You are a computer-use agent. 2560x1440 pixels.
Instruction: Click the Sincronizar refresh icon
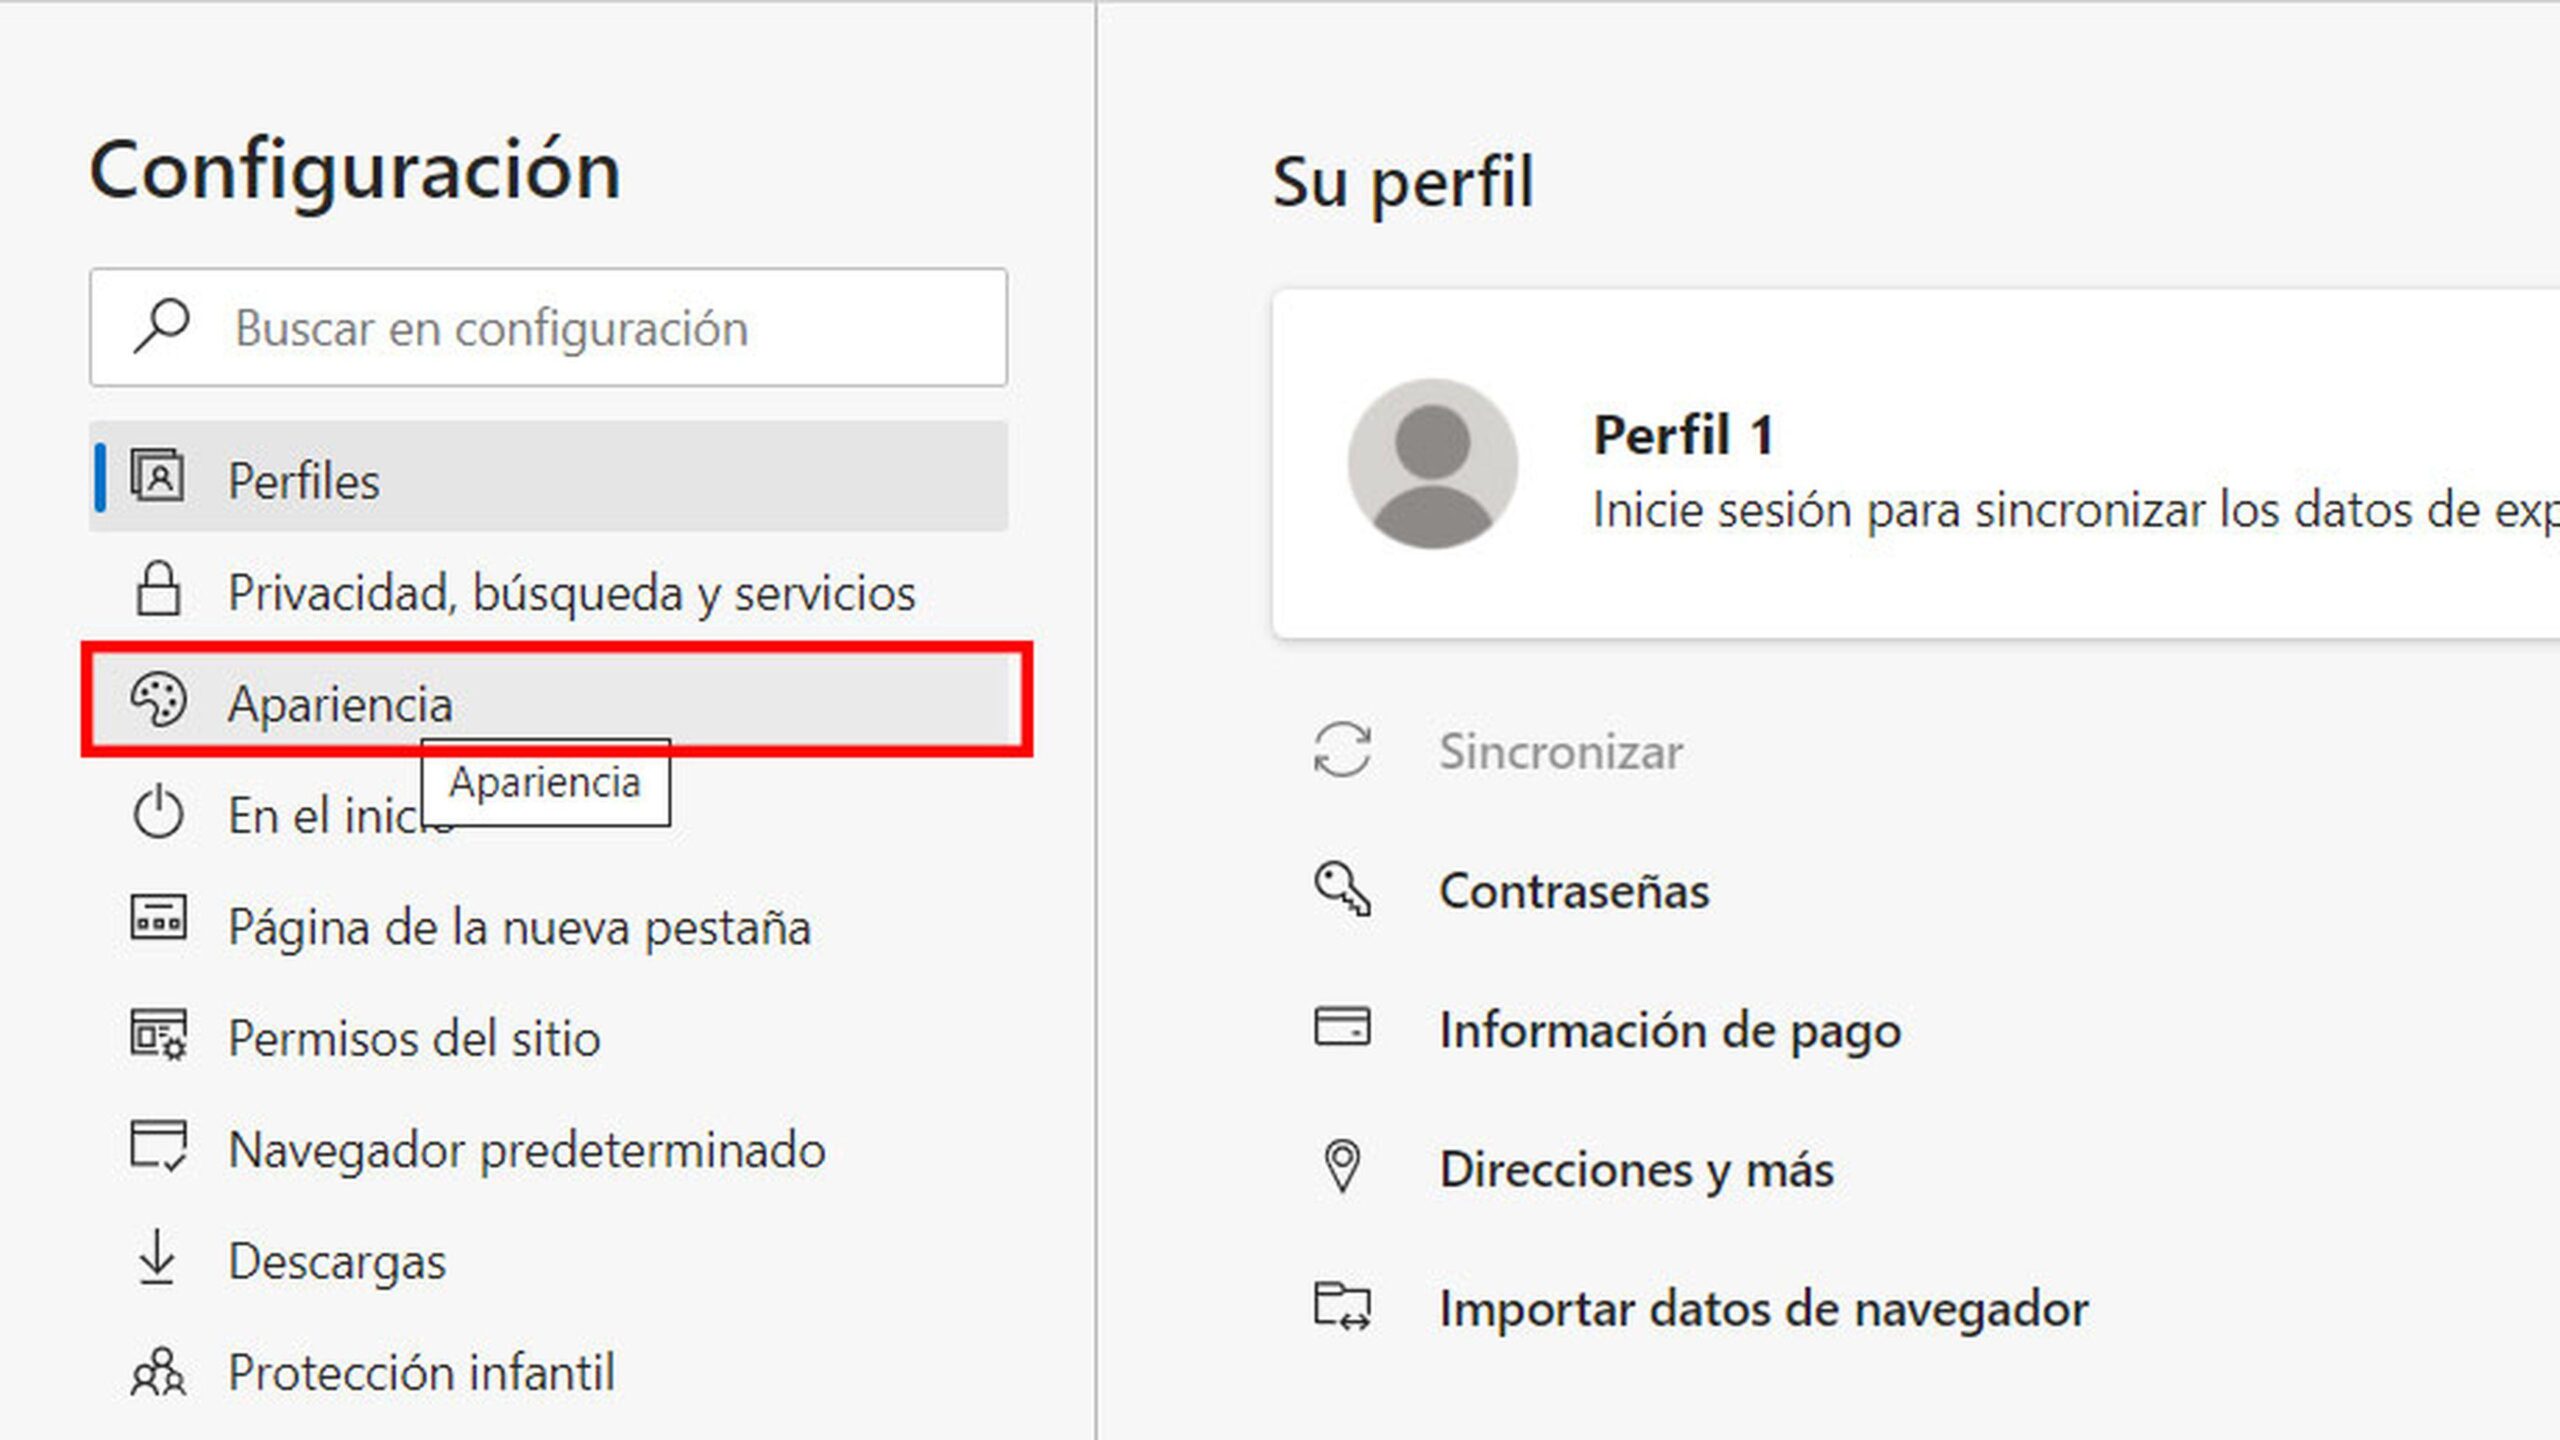[x=1340, y=752]
